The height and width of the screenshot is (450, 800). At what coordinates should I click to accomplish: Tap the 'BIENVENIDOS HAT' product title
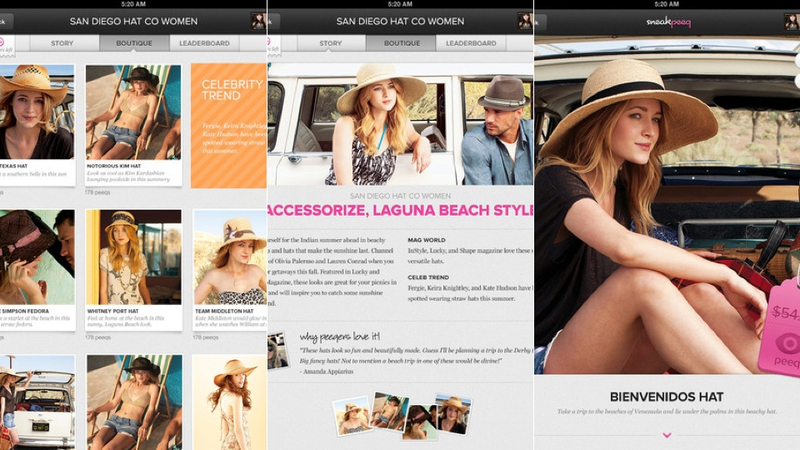667,396
